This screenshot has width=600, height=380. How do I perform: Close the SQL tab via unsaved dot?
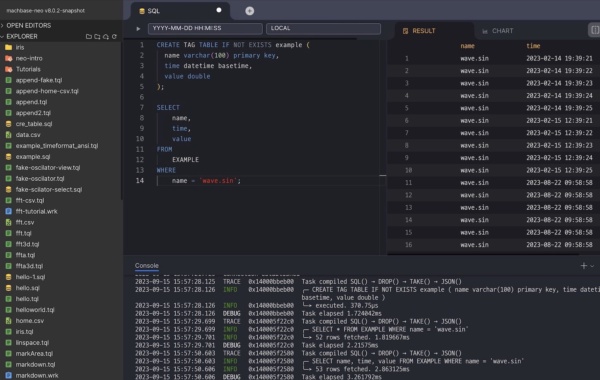219,10
